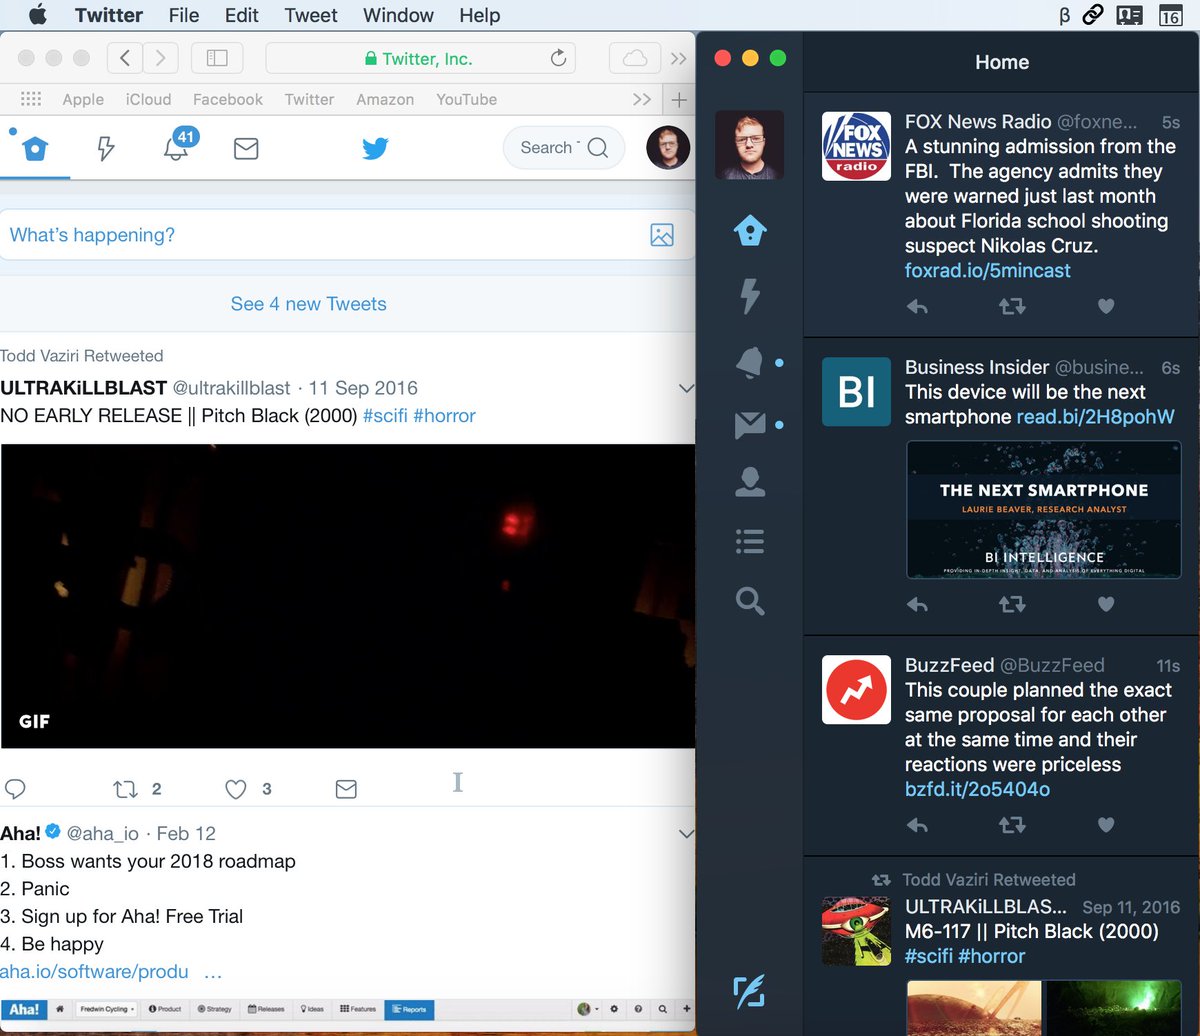Go back in Safari

click(124, 58)
